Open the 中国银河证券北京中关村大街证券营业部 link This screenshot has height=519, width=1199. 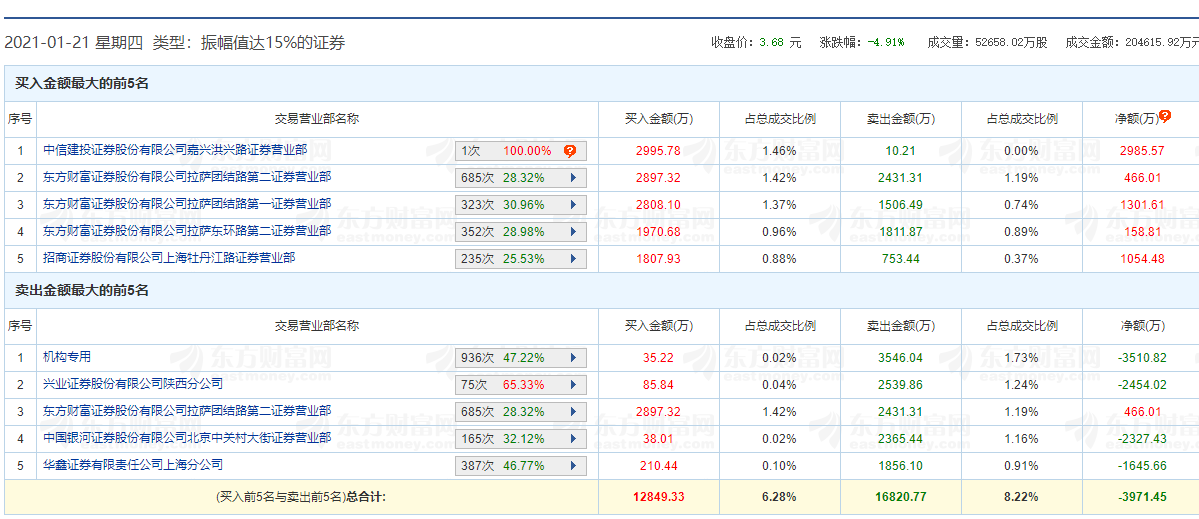point(187,438)
